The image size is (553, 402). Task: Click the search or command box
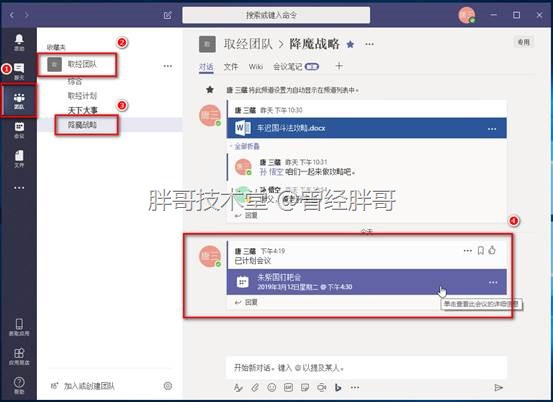276,15
